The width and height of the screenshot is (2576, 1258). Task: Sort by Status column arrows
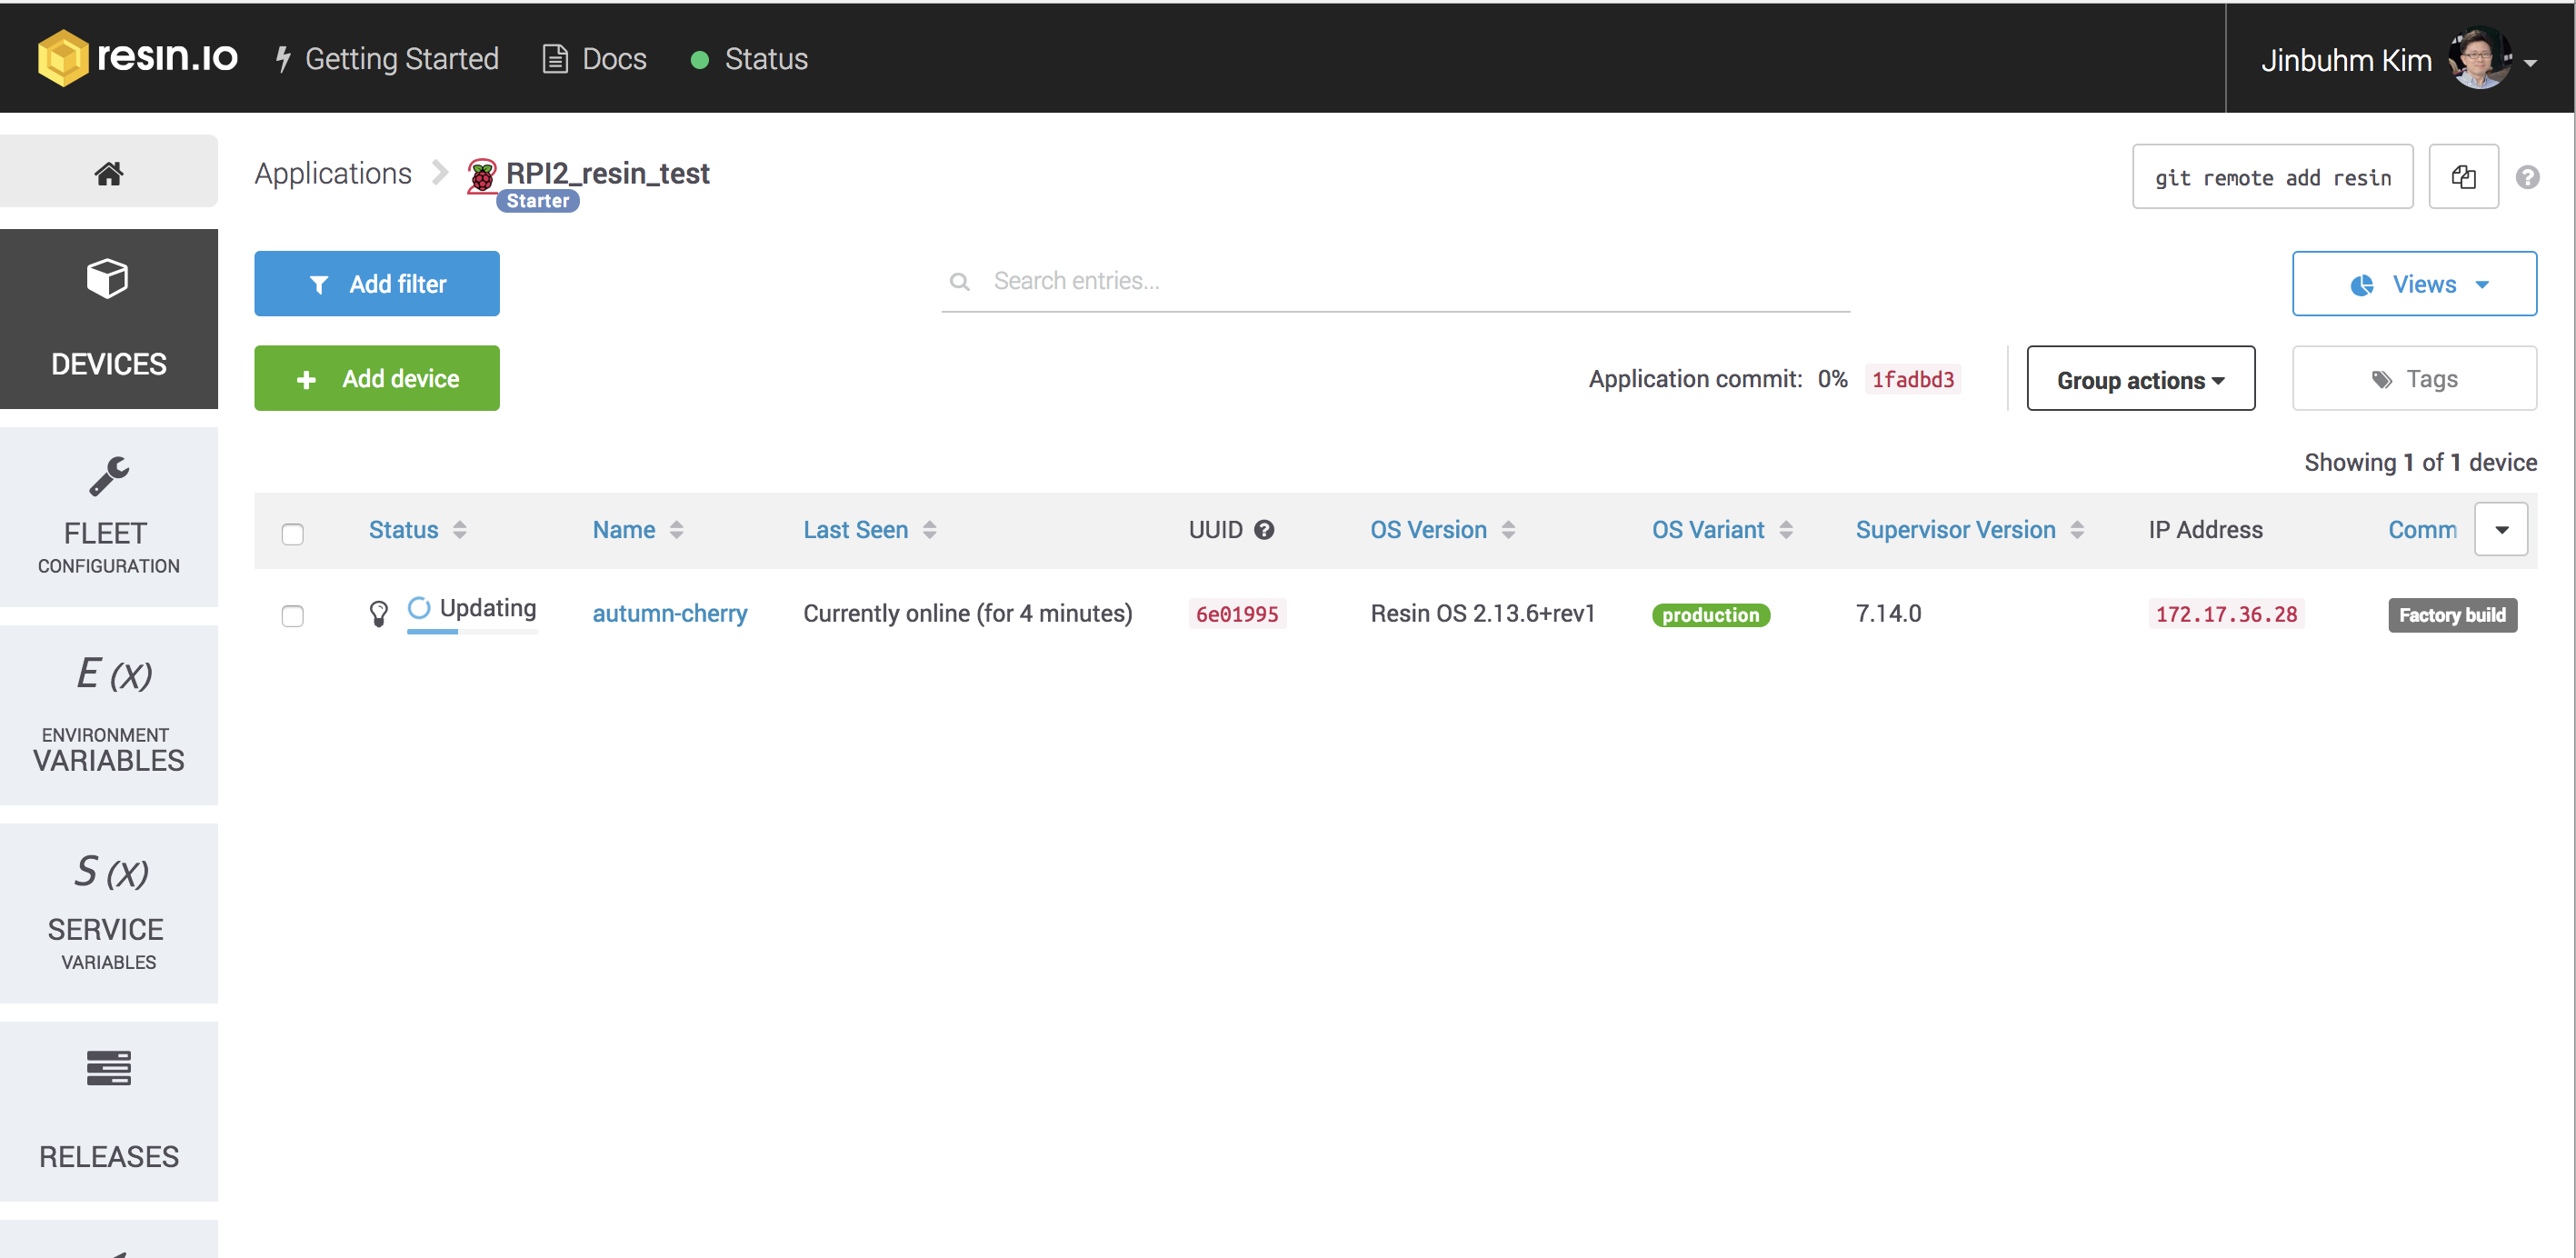tap(460, 530)
